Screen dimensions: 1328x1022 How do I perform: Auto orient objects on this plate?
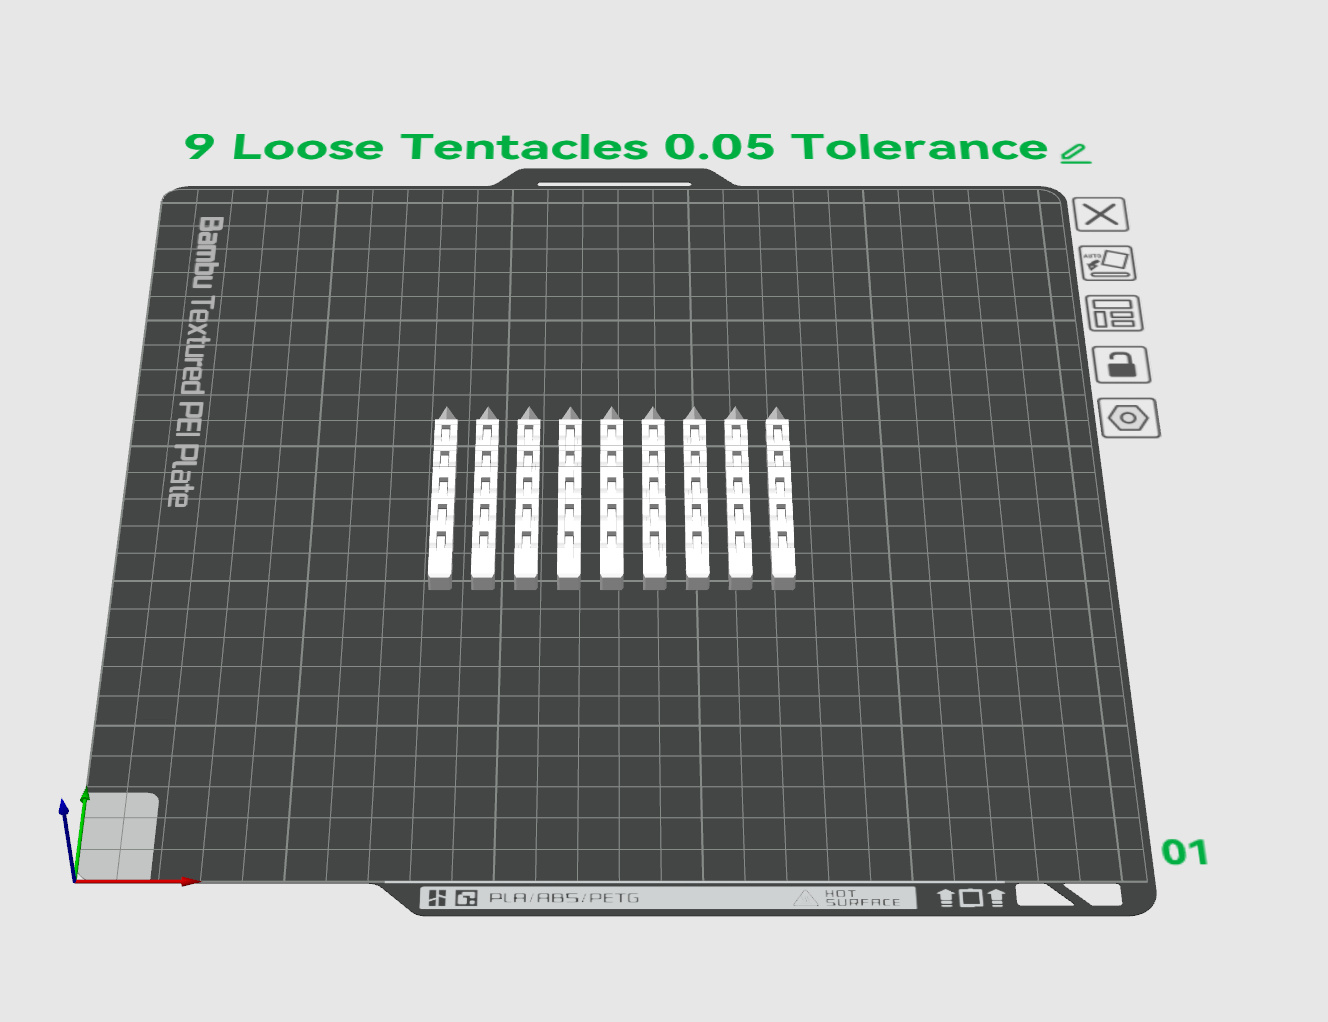pos(1107,264)
